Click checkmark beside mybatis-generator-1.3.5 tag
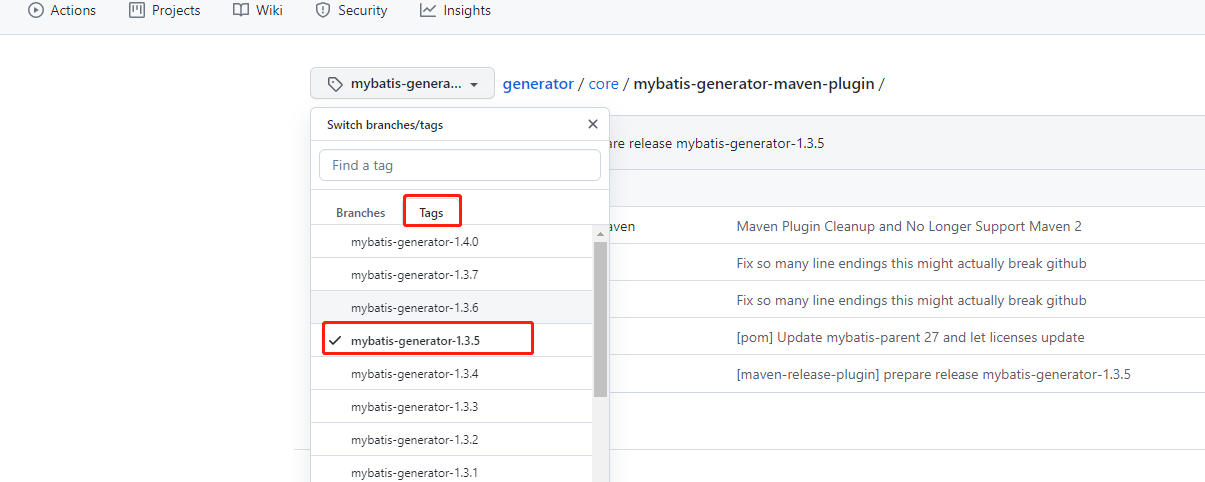The width and height of the screenshot is (1205, 482). tap(335, 341)
